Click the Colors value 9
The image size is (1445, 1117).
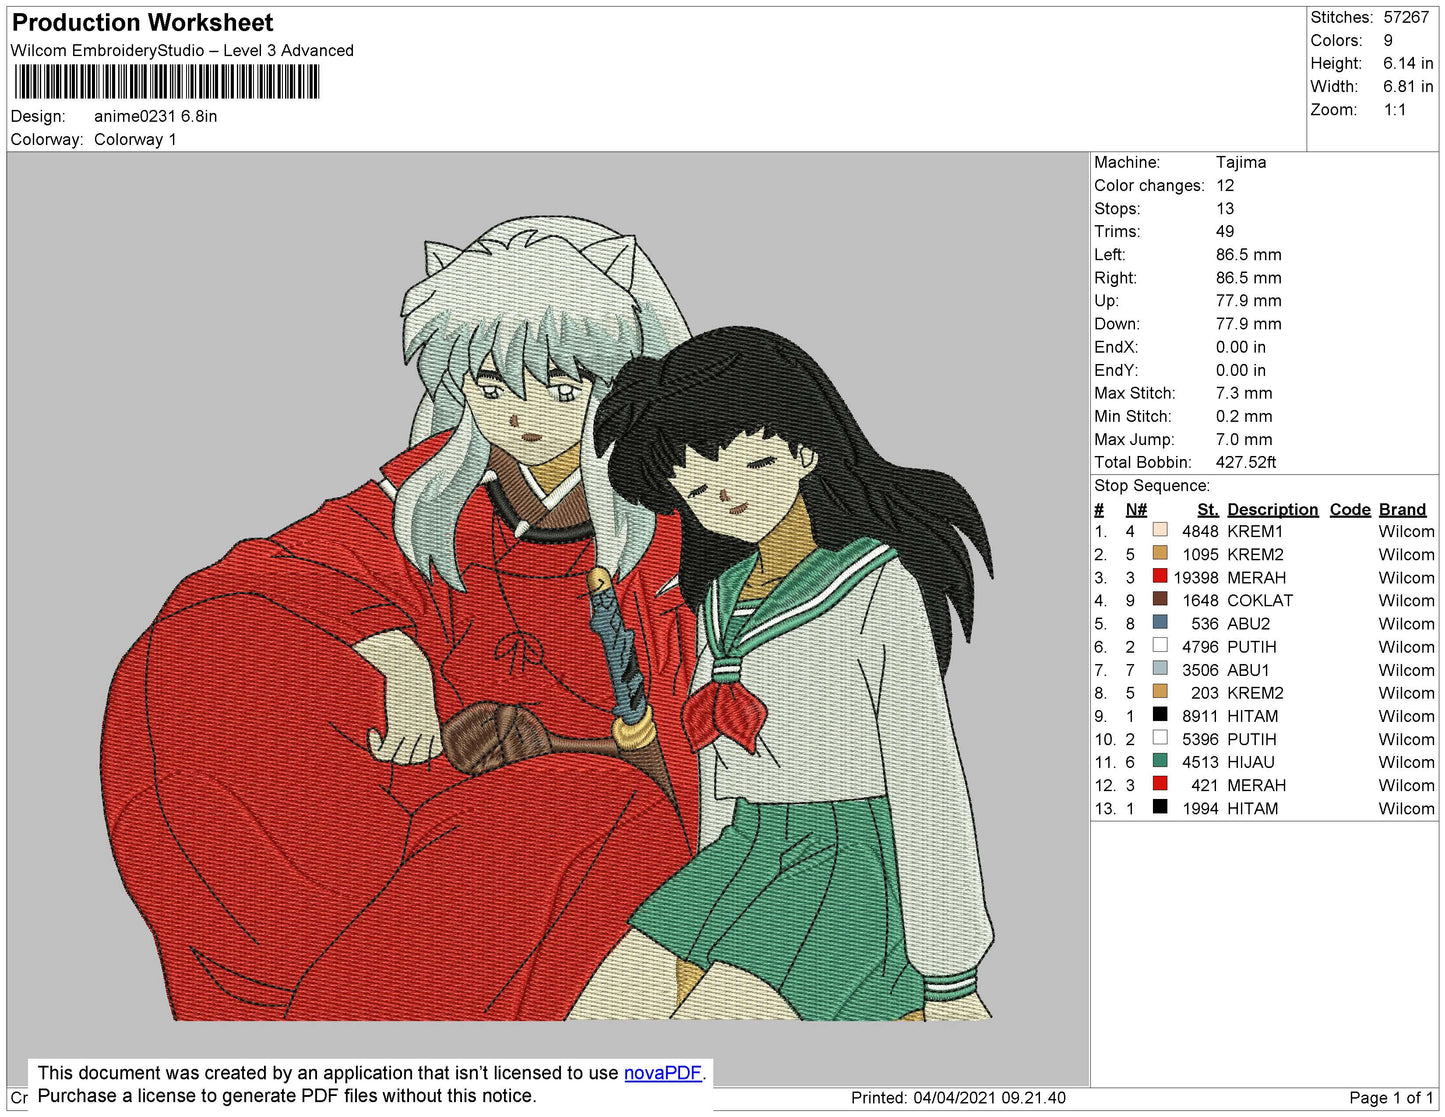click(1388, 40)
